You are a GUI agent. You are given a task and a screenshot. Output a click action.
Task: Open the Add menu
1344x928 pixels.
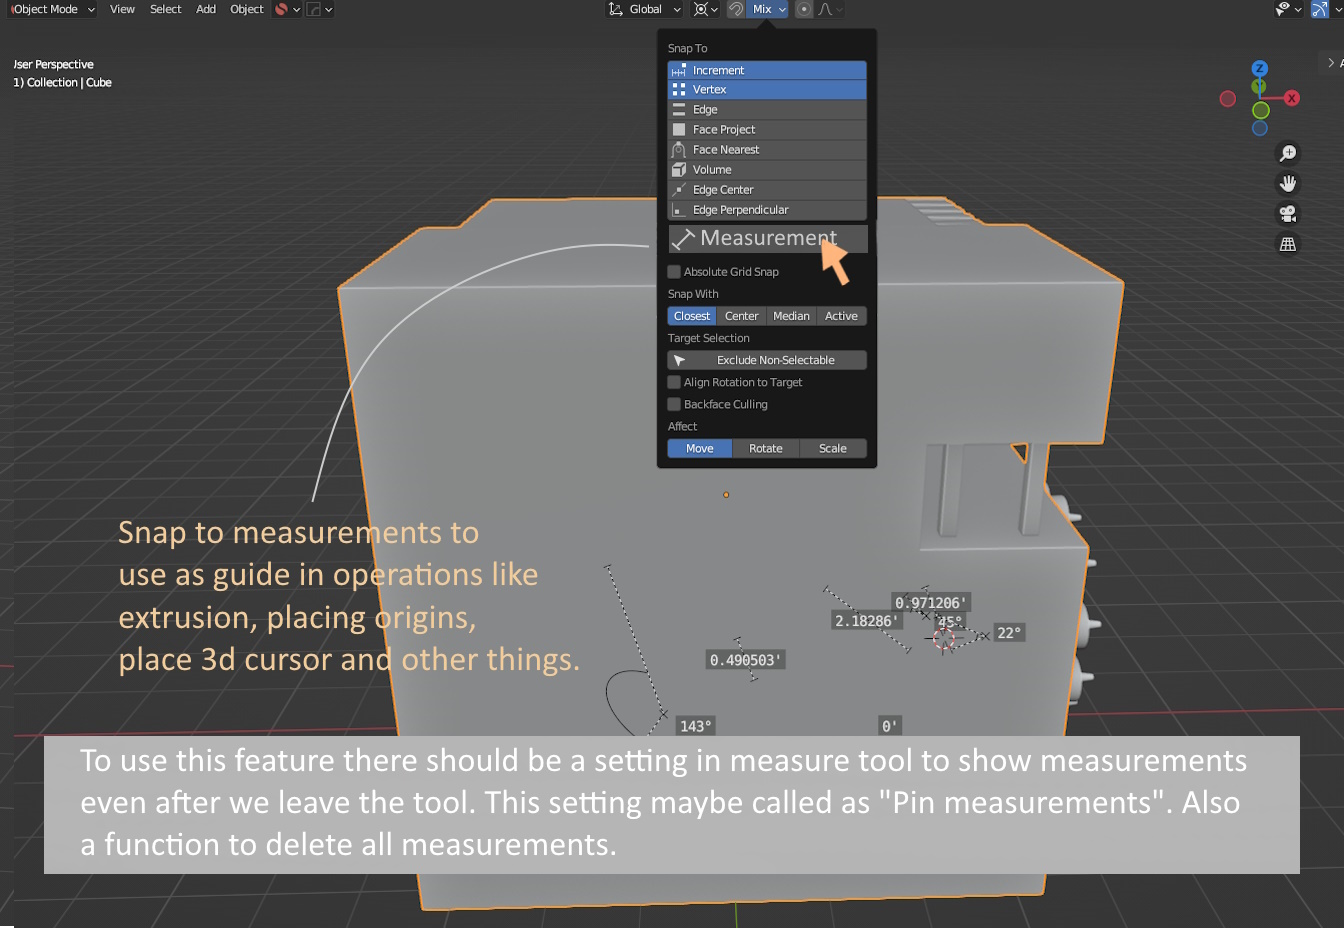point(206,9)
